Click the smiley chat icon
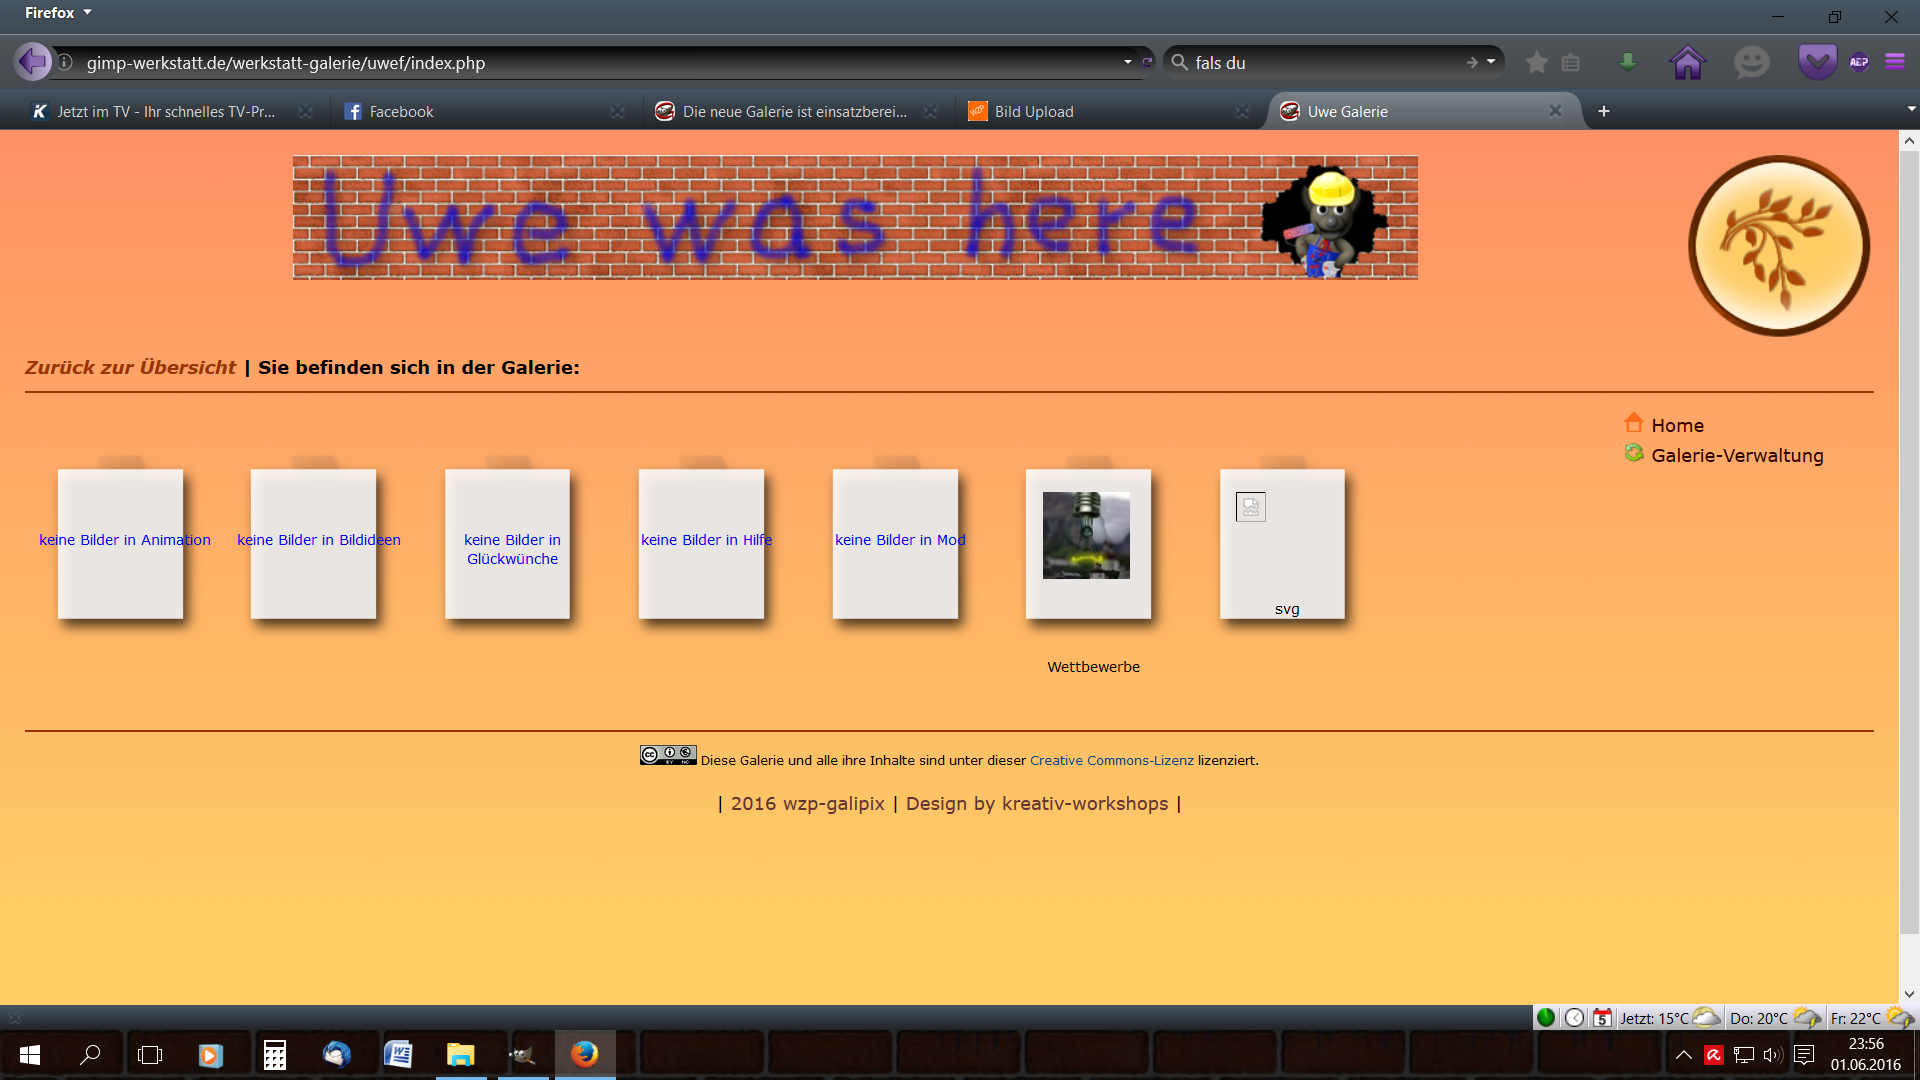The height and width of the screenshot is (1080, 1920). point(1751,63)
